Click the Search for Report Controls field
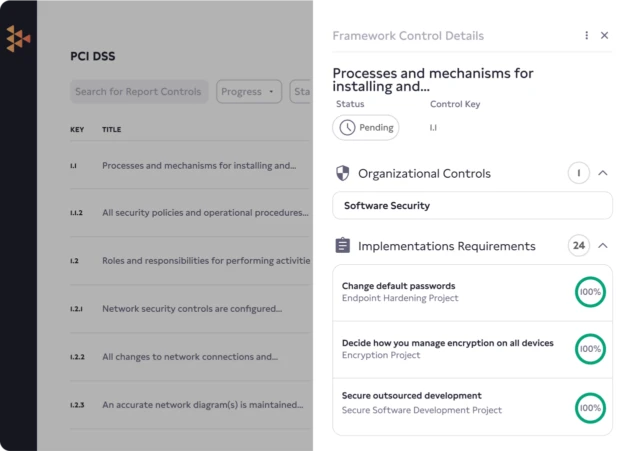 tap(139, 92)
